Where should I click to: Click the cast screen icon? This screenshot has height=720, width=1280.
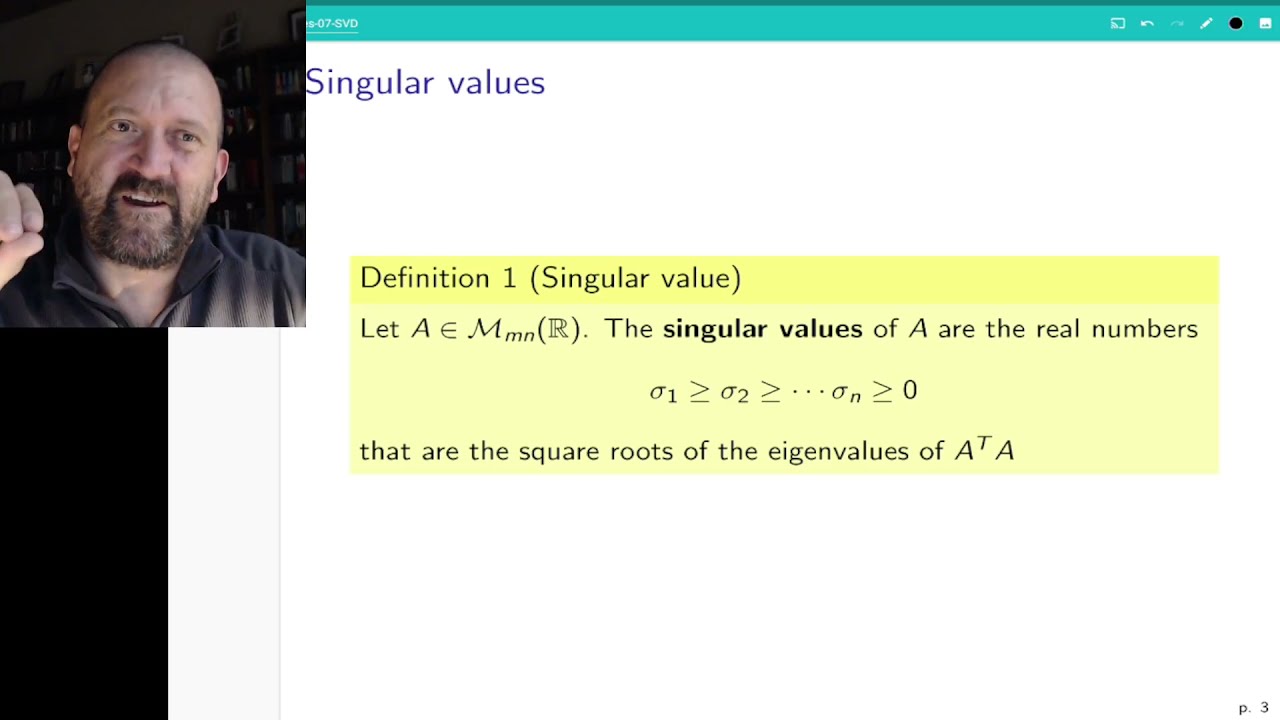(1118, 23)
